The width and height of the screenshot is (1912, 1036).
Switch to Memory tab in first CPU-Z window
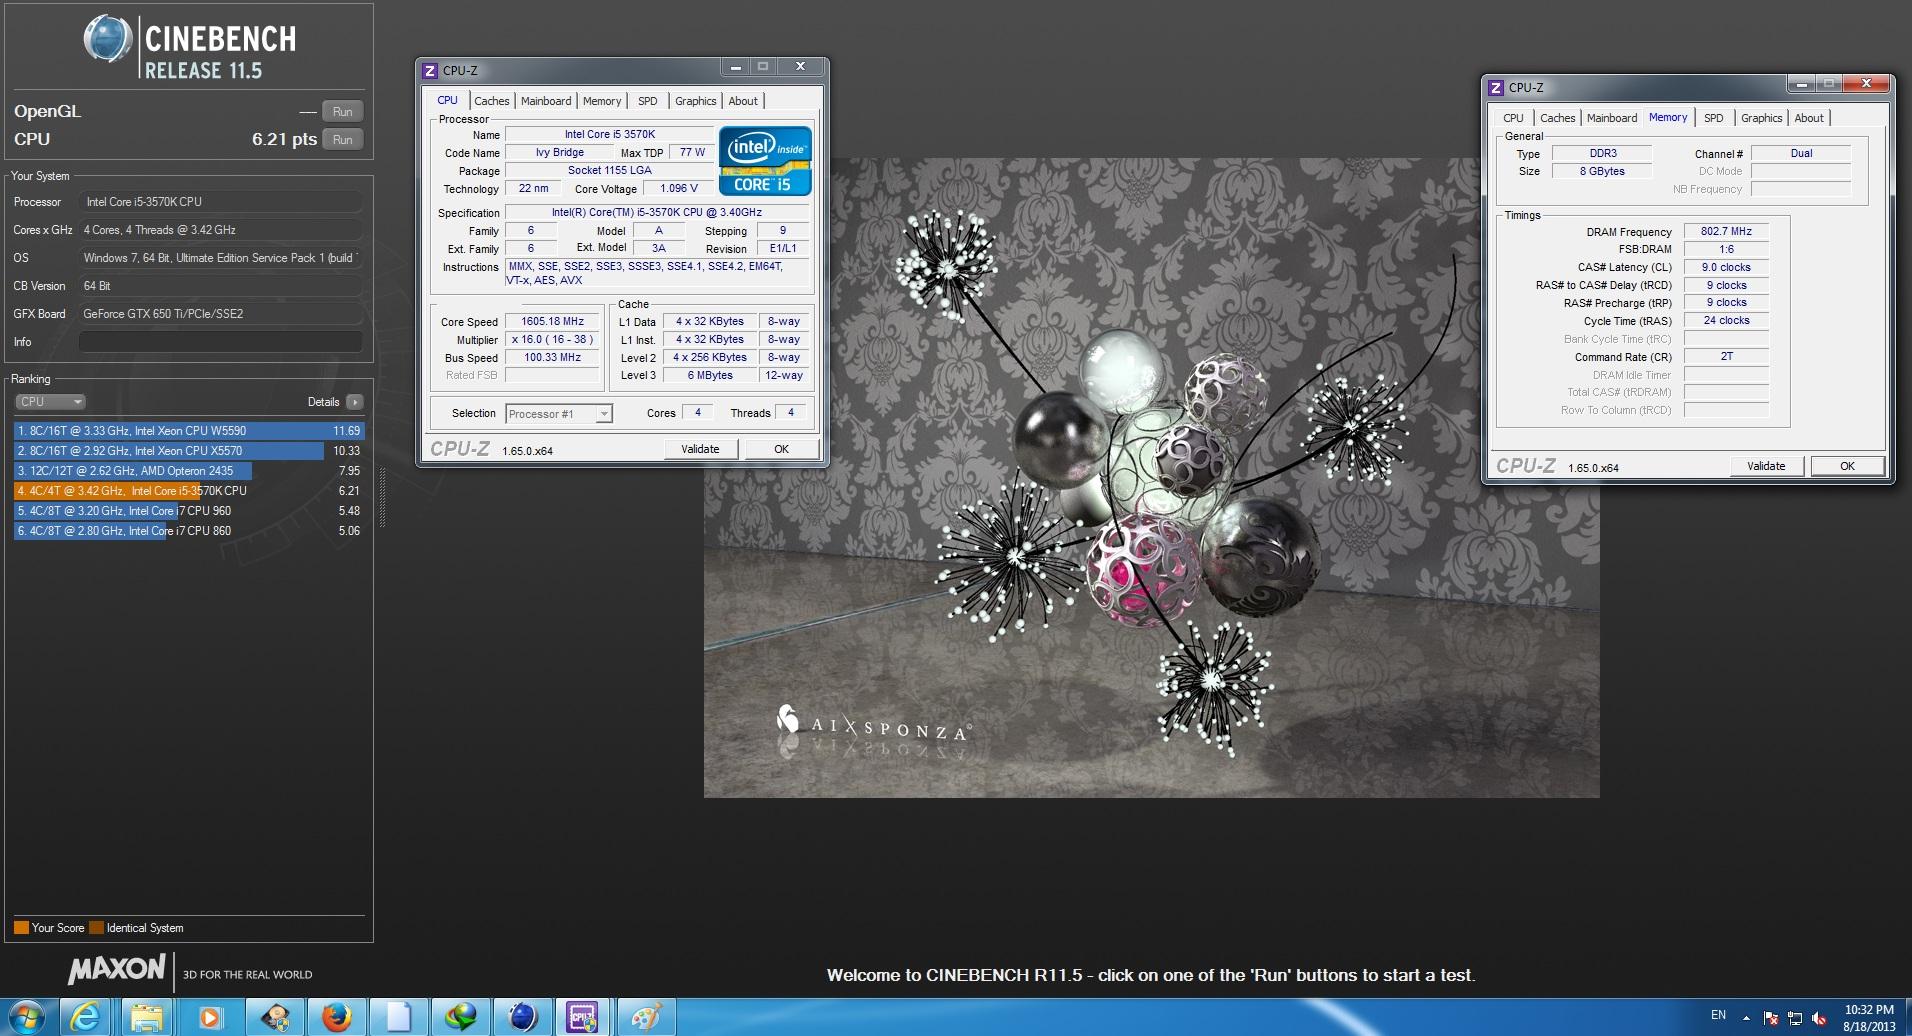(602, 101)
